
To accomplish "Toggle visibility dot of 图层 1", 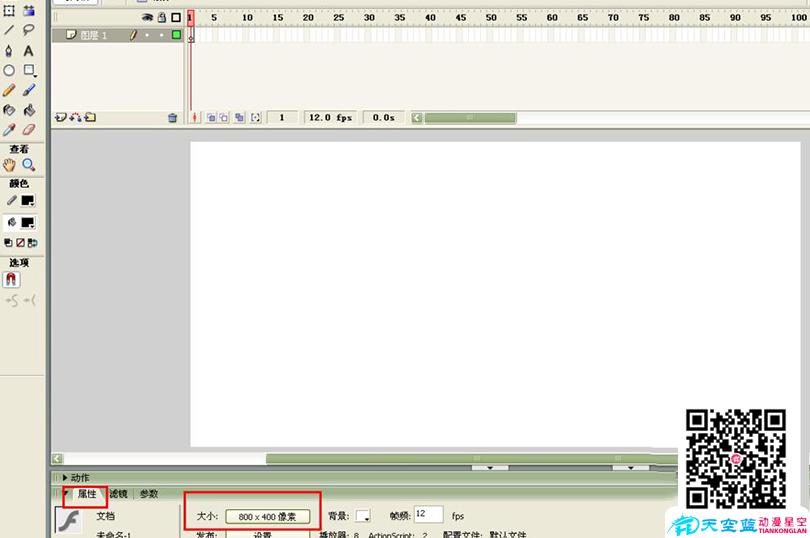I will pos(147,35).
